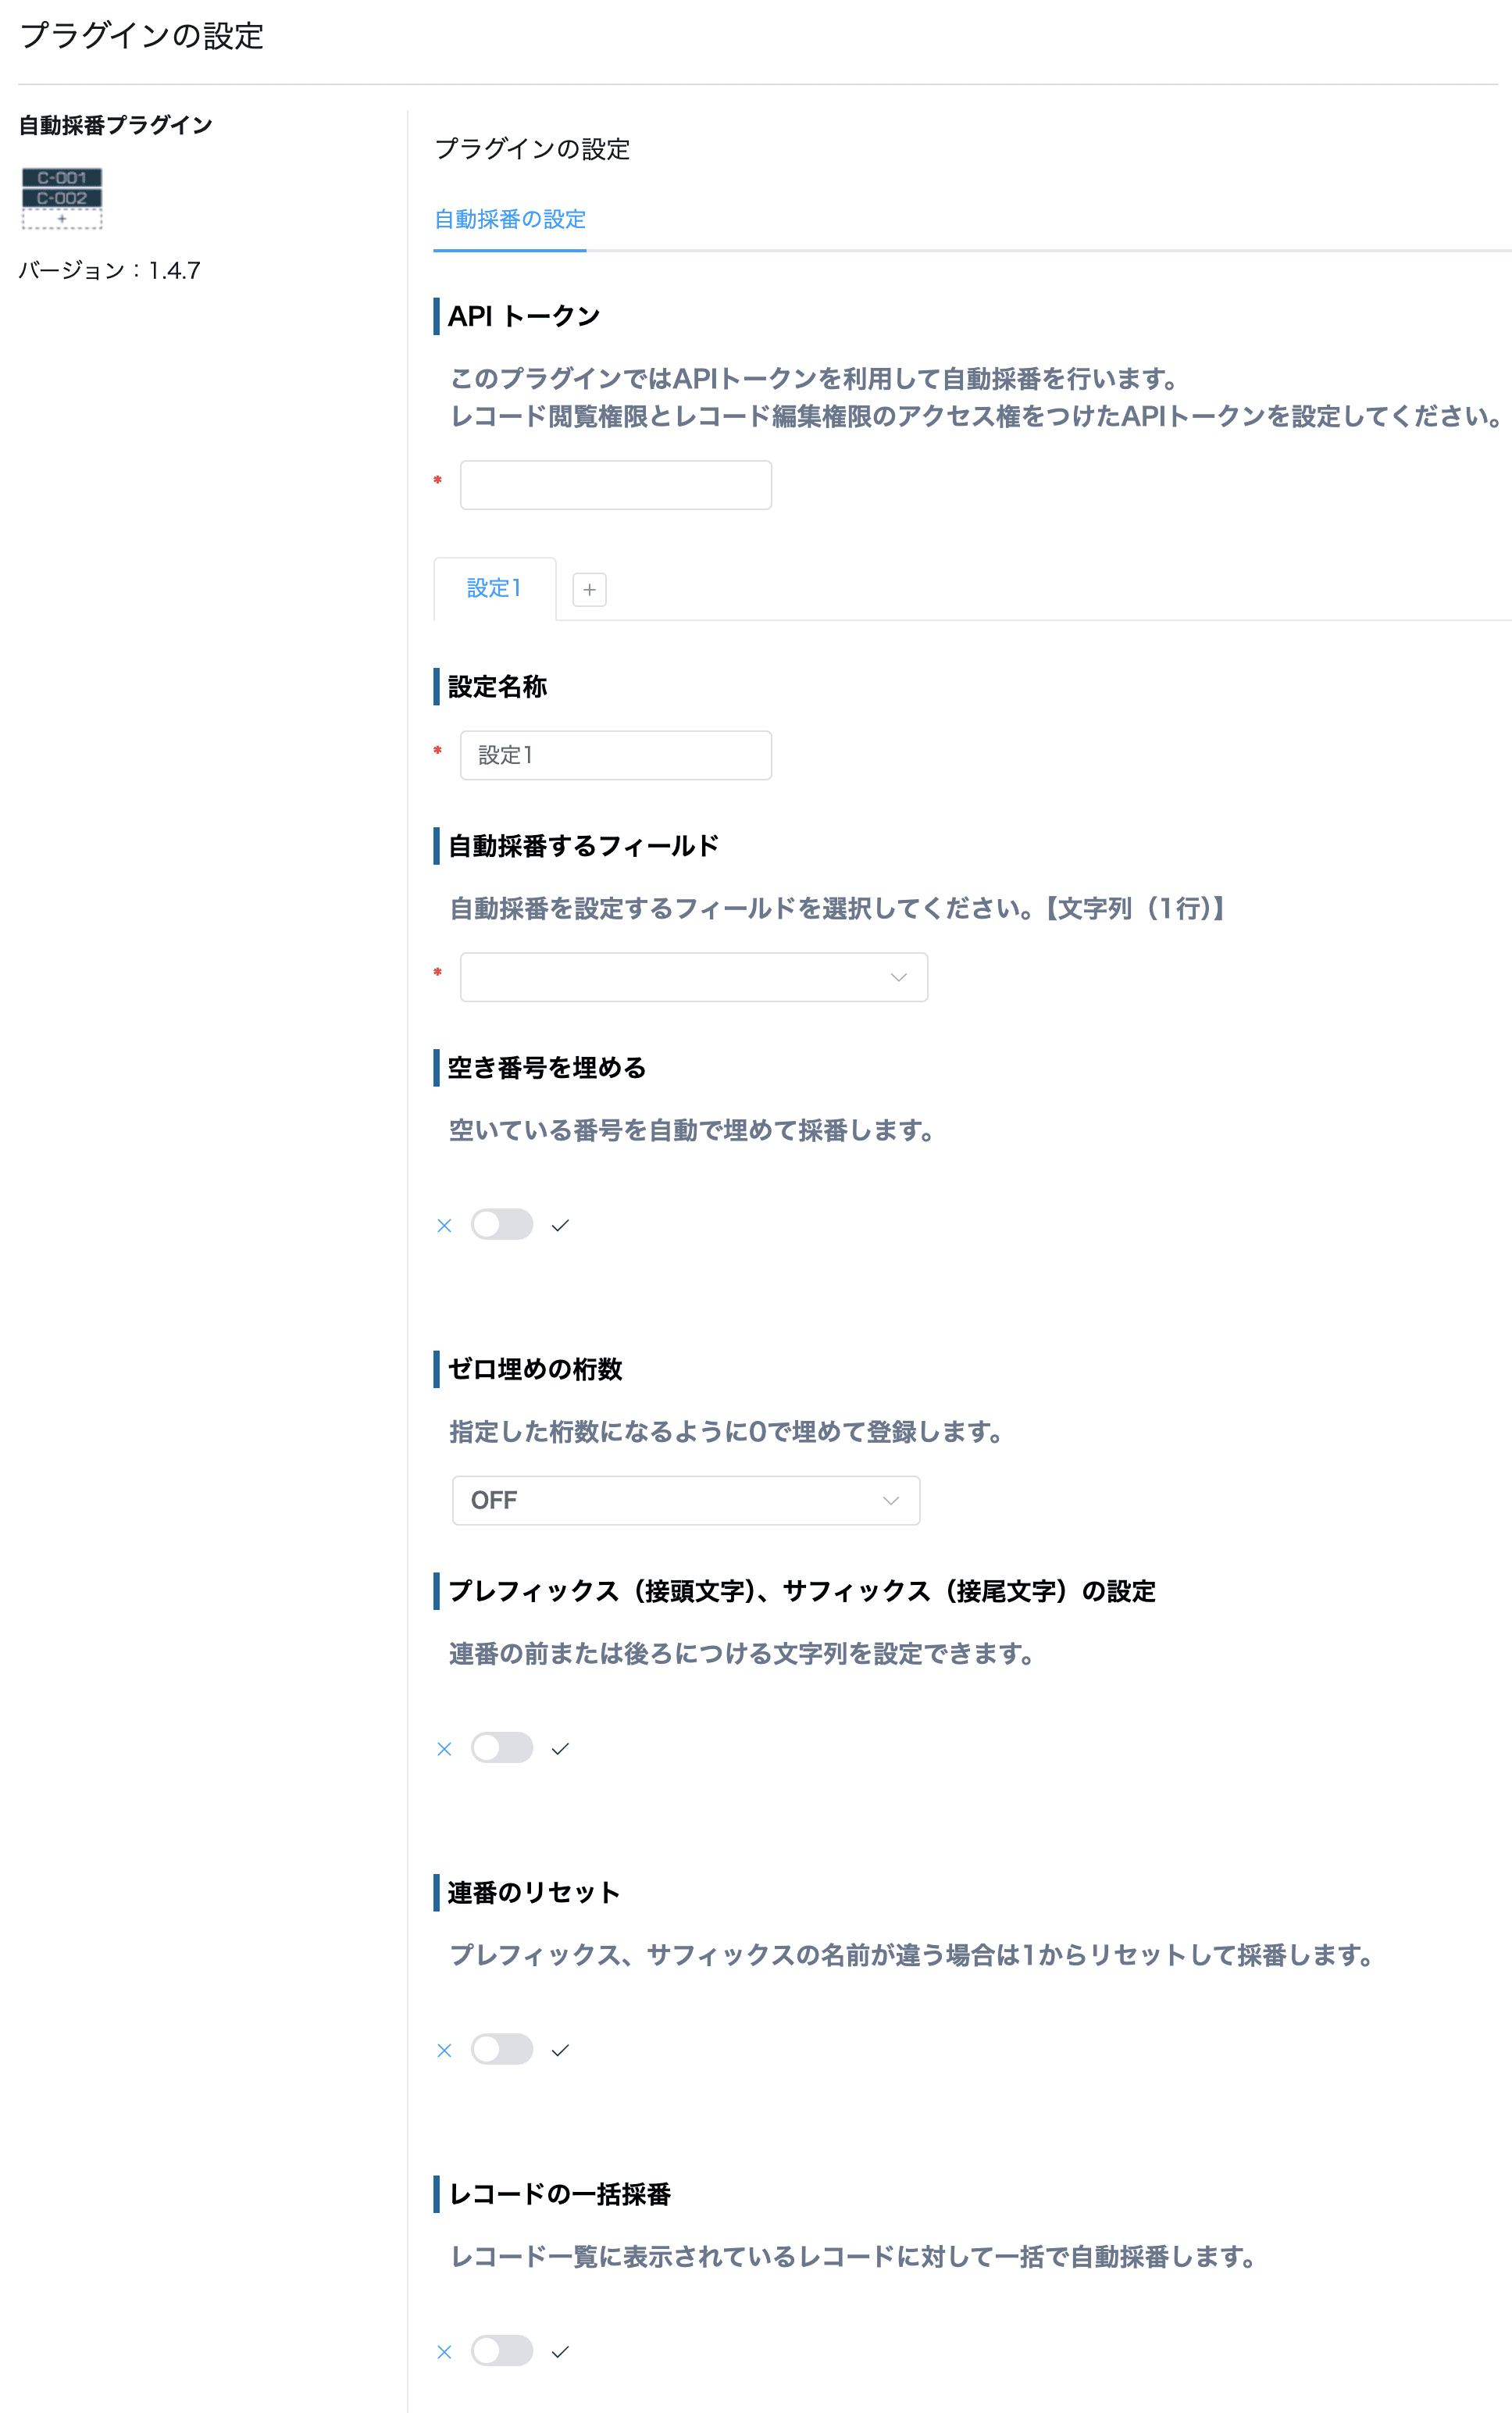
Task: Click checkmark icon beside レコードの一括採番 switch
Action: tap(560, 2351)
